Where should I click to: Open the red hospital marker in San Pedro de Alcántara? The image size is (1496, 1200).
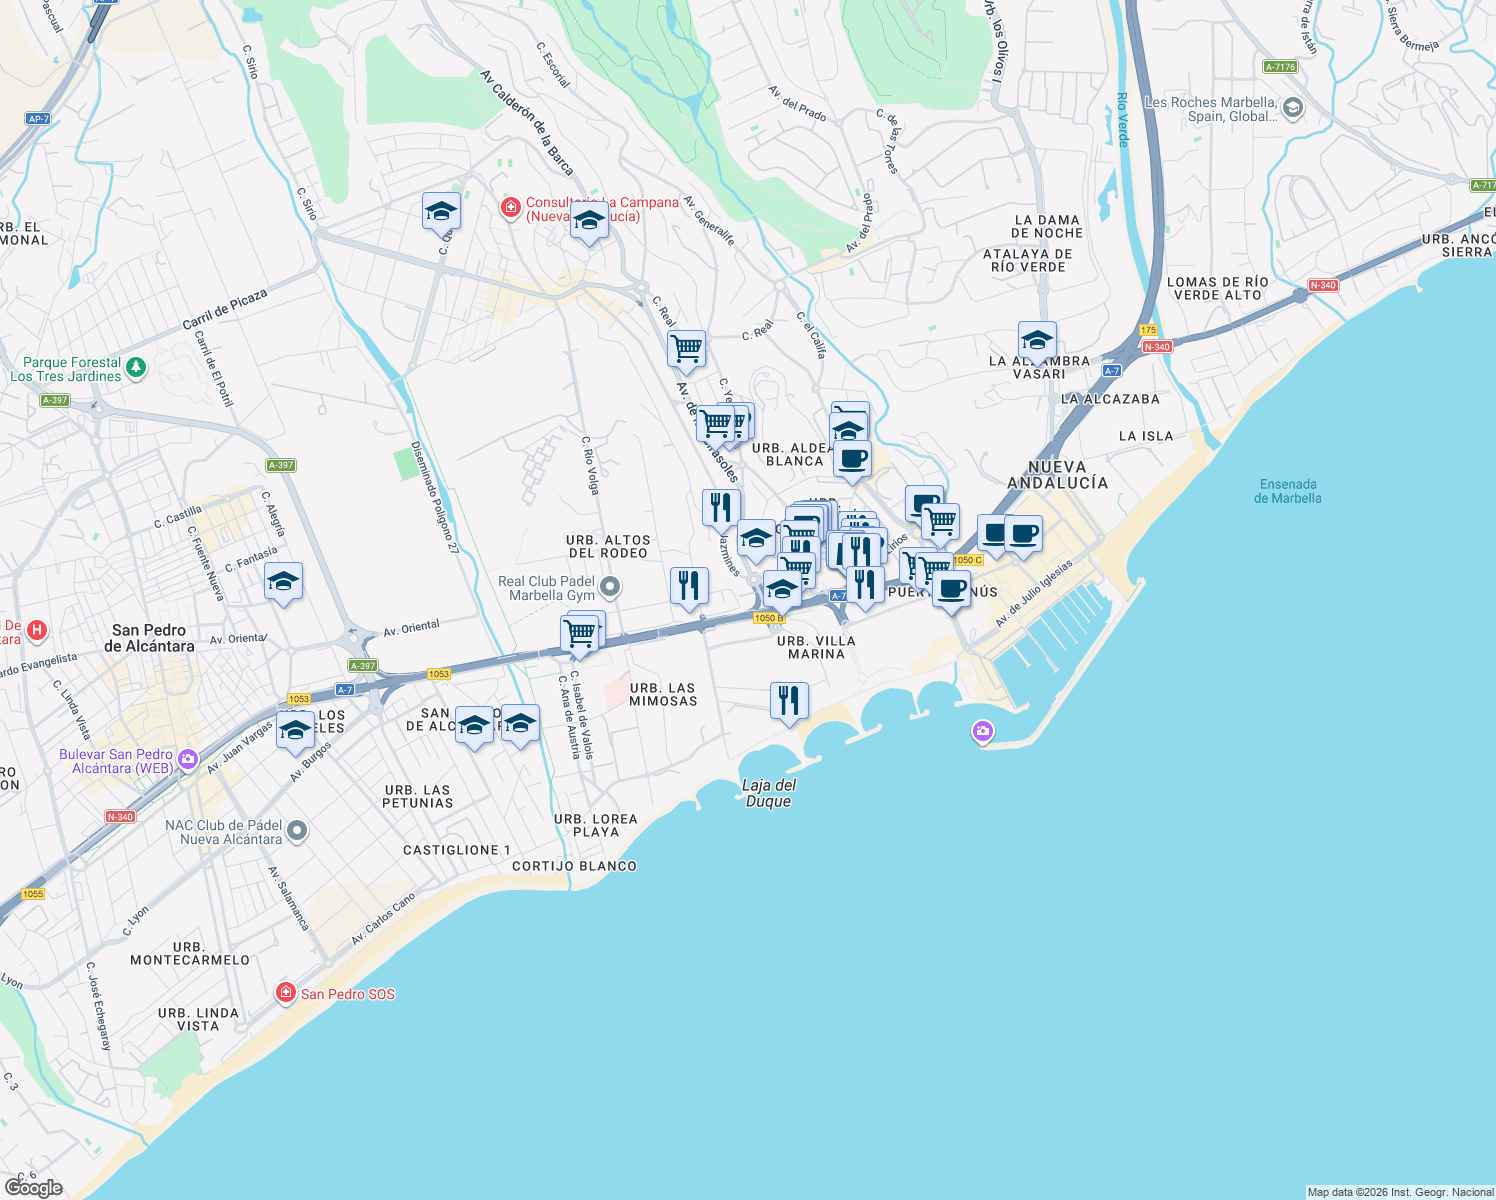[x=36, y=628]
